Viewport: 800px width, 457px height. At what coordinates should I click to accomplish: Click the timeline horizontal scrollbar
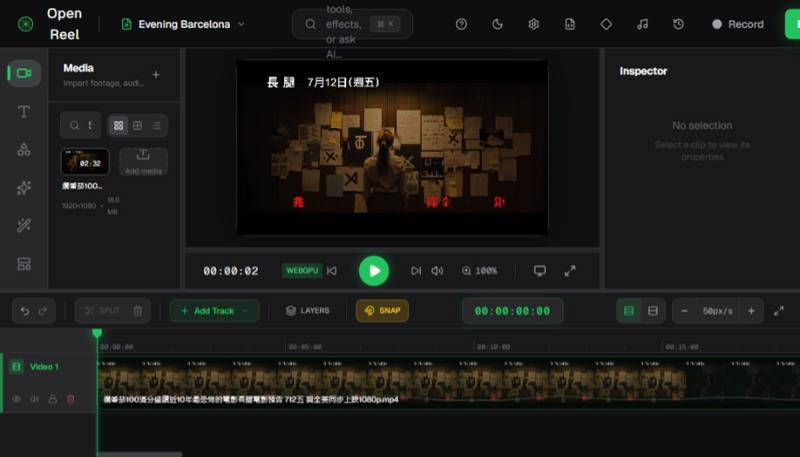(x=139, y=454)
